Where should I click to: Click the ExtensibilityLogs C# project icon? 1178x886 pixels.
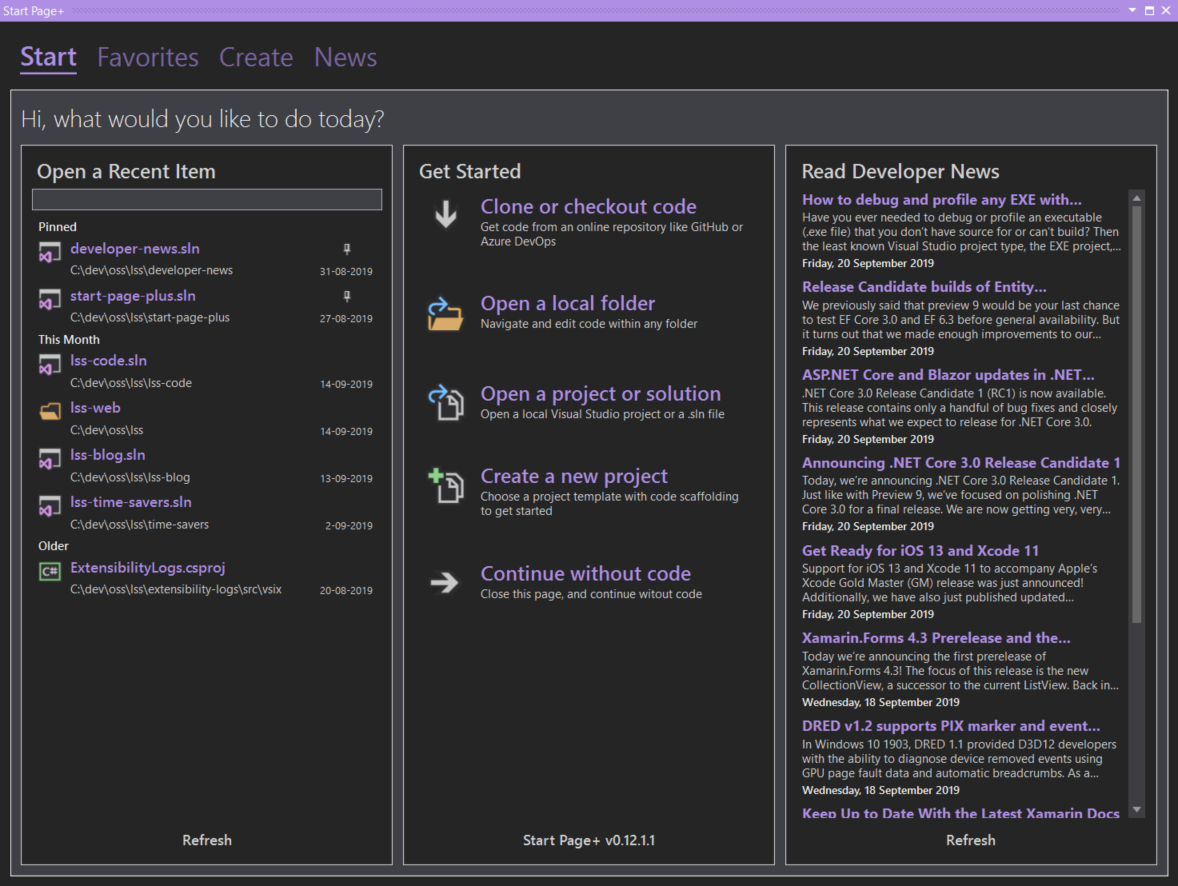coord(50,571)
